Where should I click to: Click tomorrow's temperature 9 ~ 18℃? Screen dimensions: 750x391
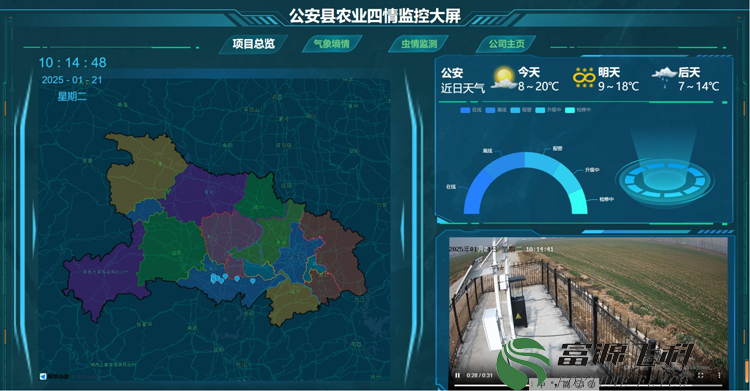coord(618,87)
